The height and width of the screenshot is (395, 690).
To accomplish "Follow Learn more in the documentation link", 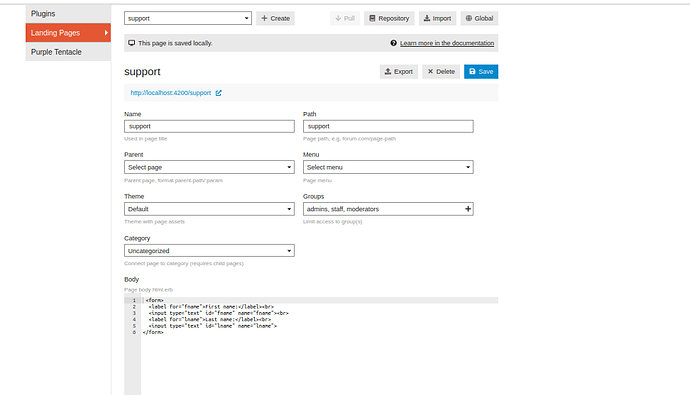I will click(447, 43).
